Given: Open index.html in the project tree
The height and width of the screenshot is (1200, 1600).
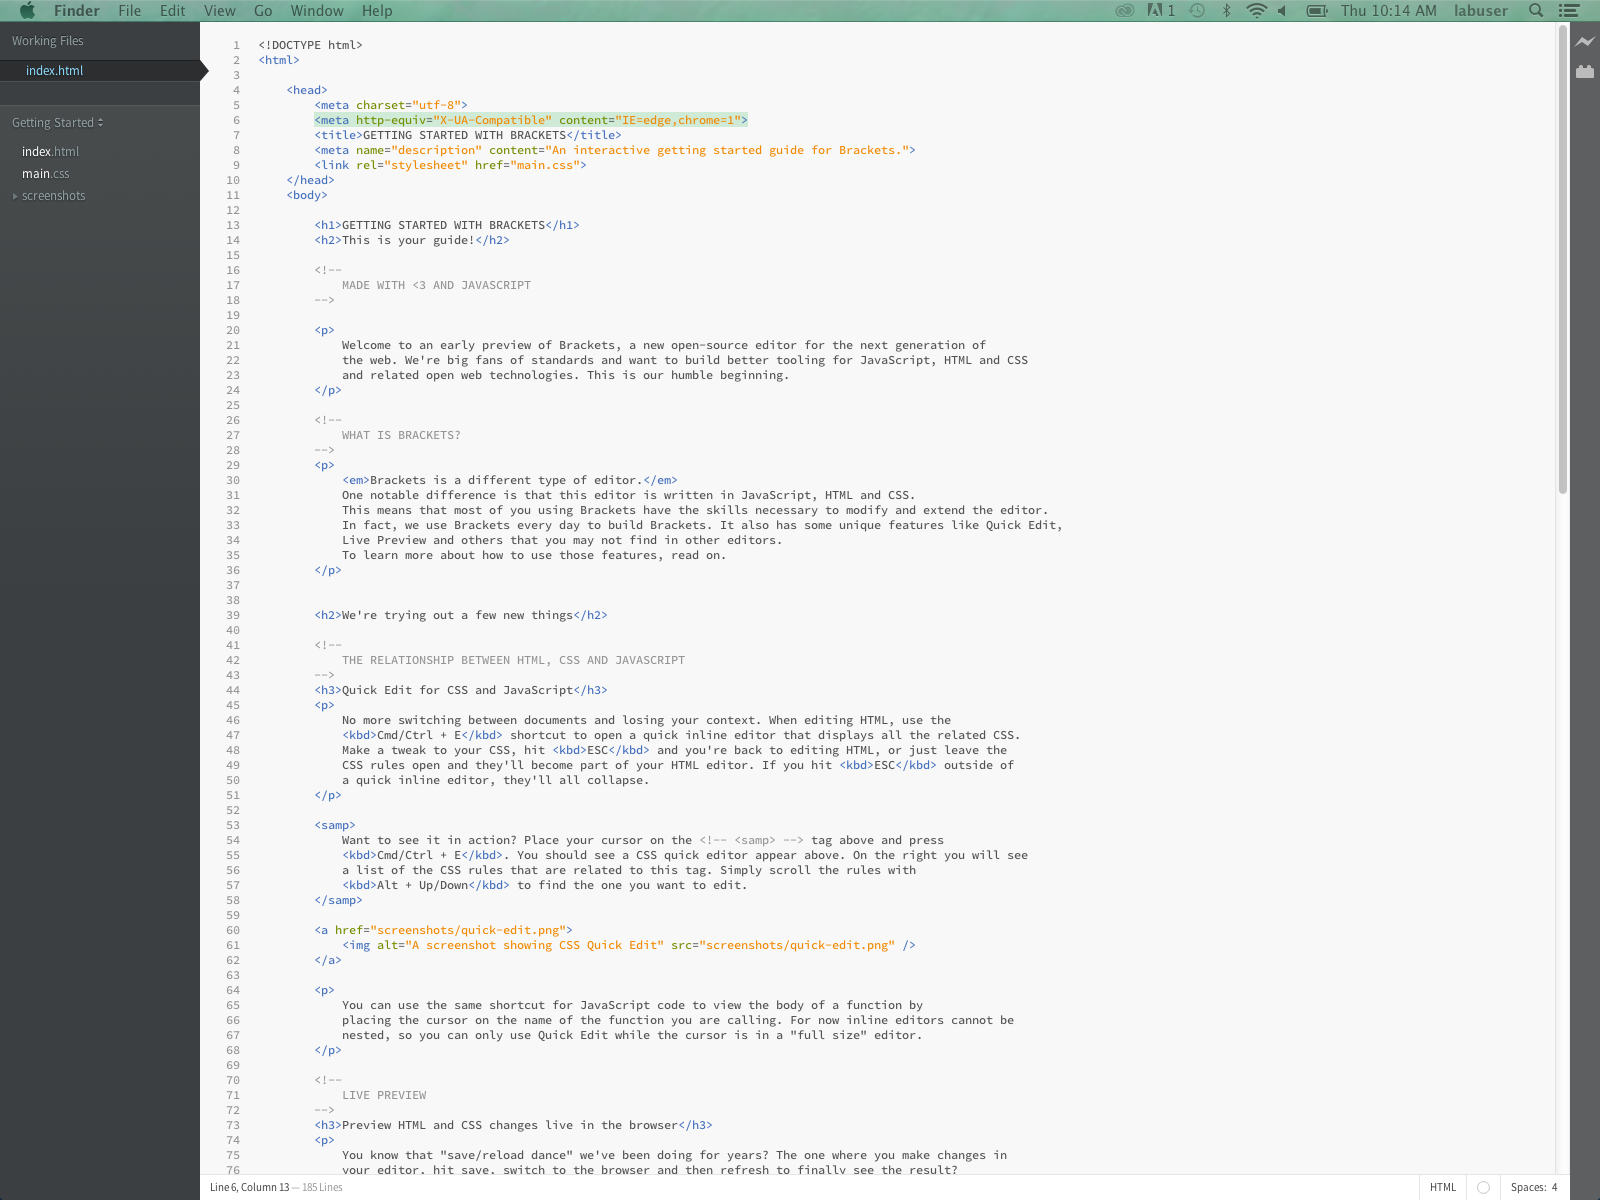Looking at the screenshot, I should tap(50, 152).
